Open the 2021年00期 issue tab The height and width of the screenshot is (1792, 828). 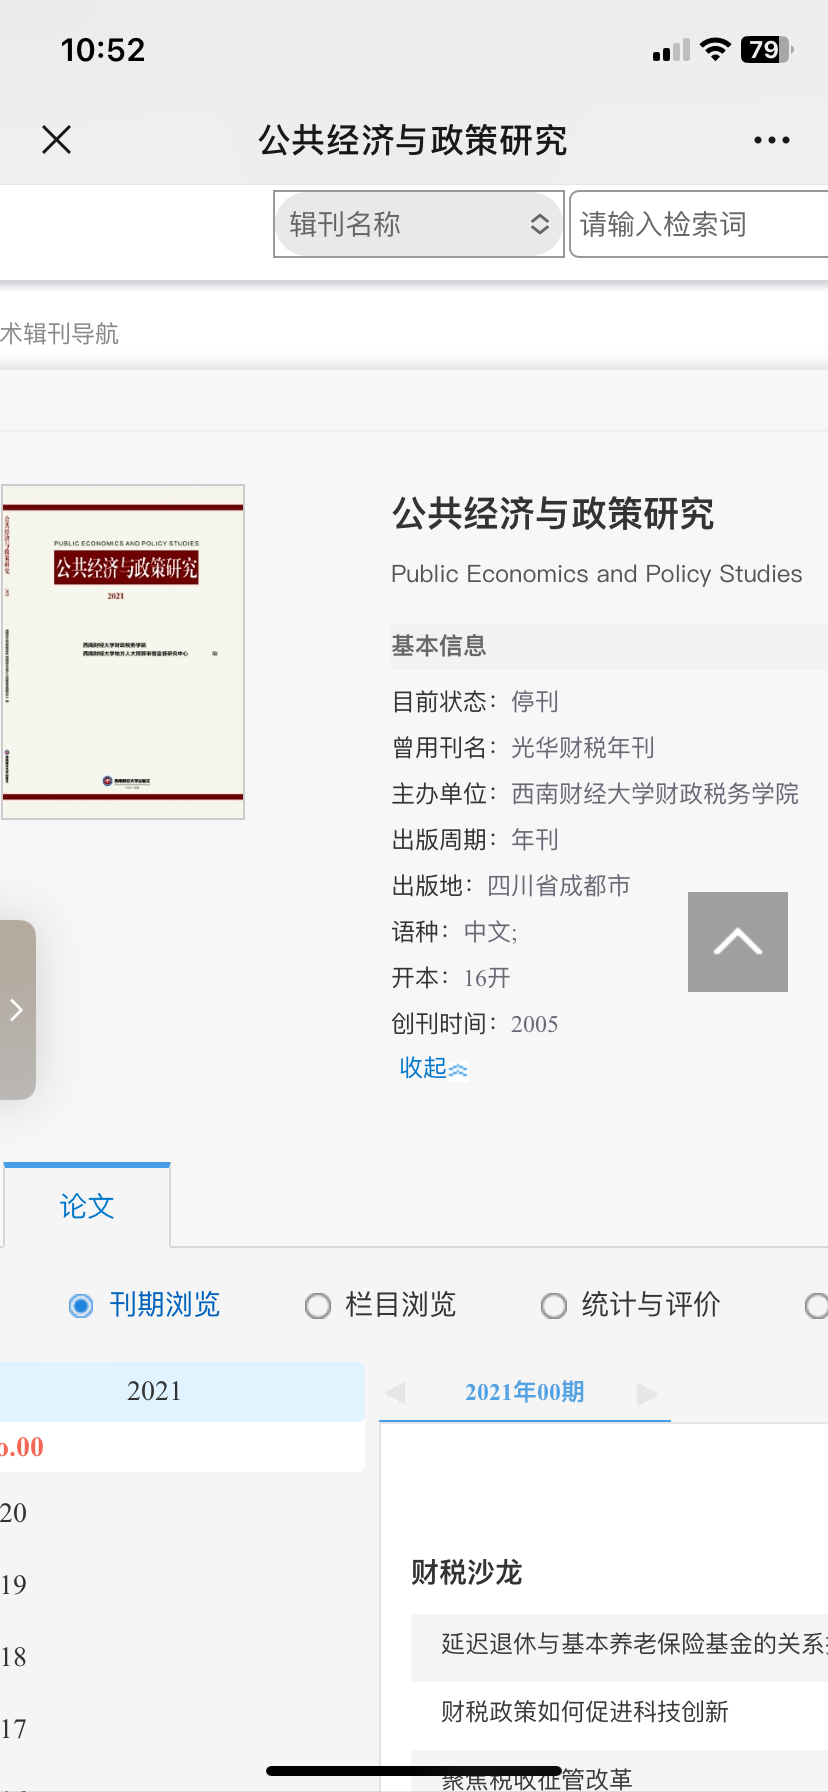coord(524,1392)
